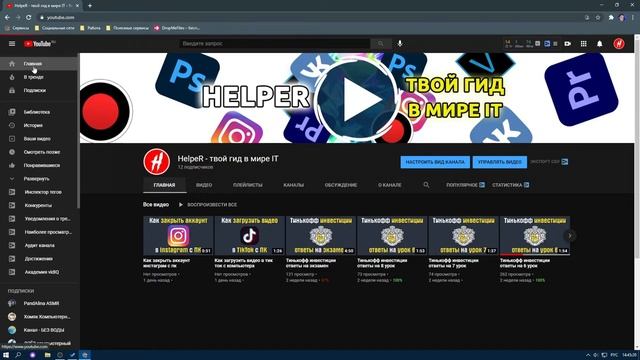This screenshot has height=360, width=640.
Task: Open vidIQ Конкуренты
Action: coord(39,205)
